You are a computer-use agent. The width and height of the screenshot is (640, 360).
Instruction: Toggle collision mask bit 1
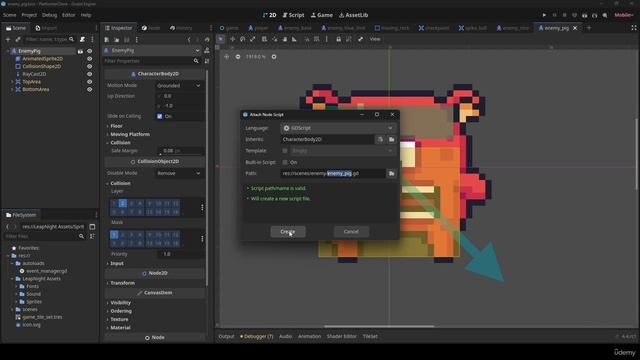click(x=114, y=235)
